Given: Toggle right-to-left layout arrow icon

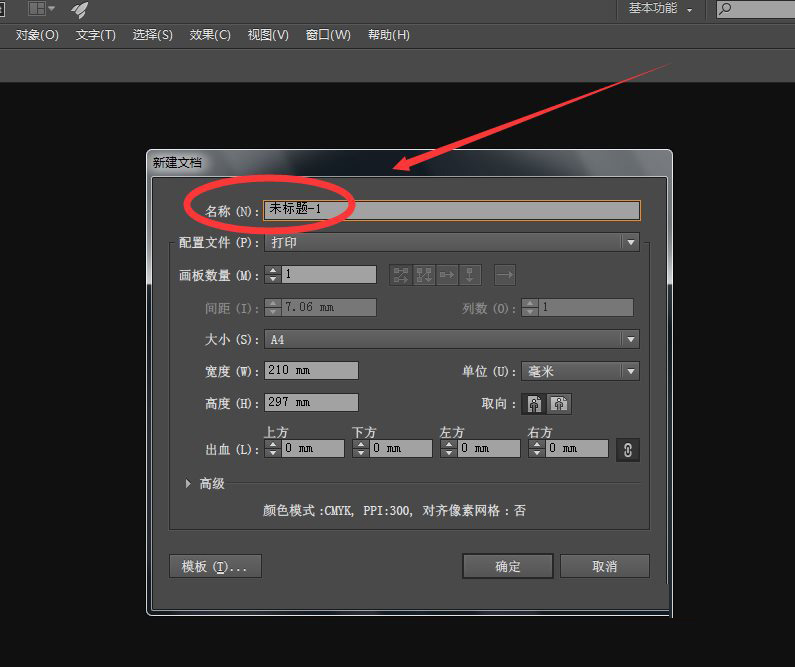Looking at the screenshot, I should coord(504,275).
